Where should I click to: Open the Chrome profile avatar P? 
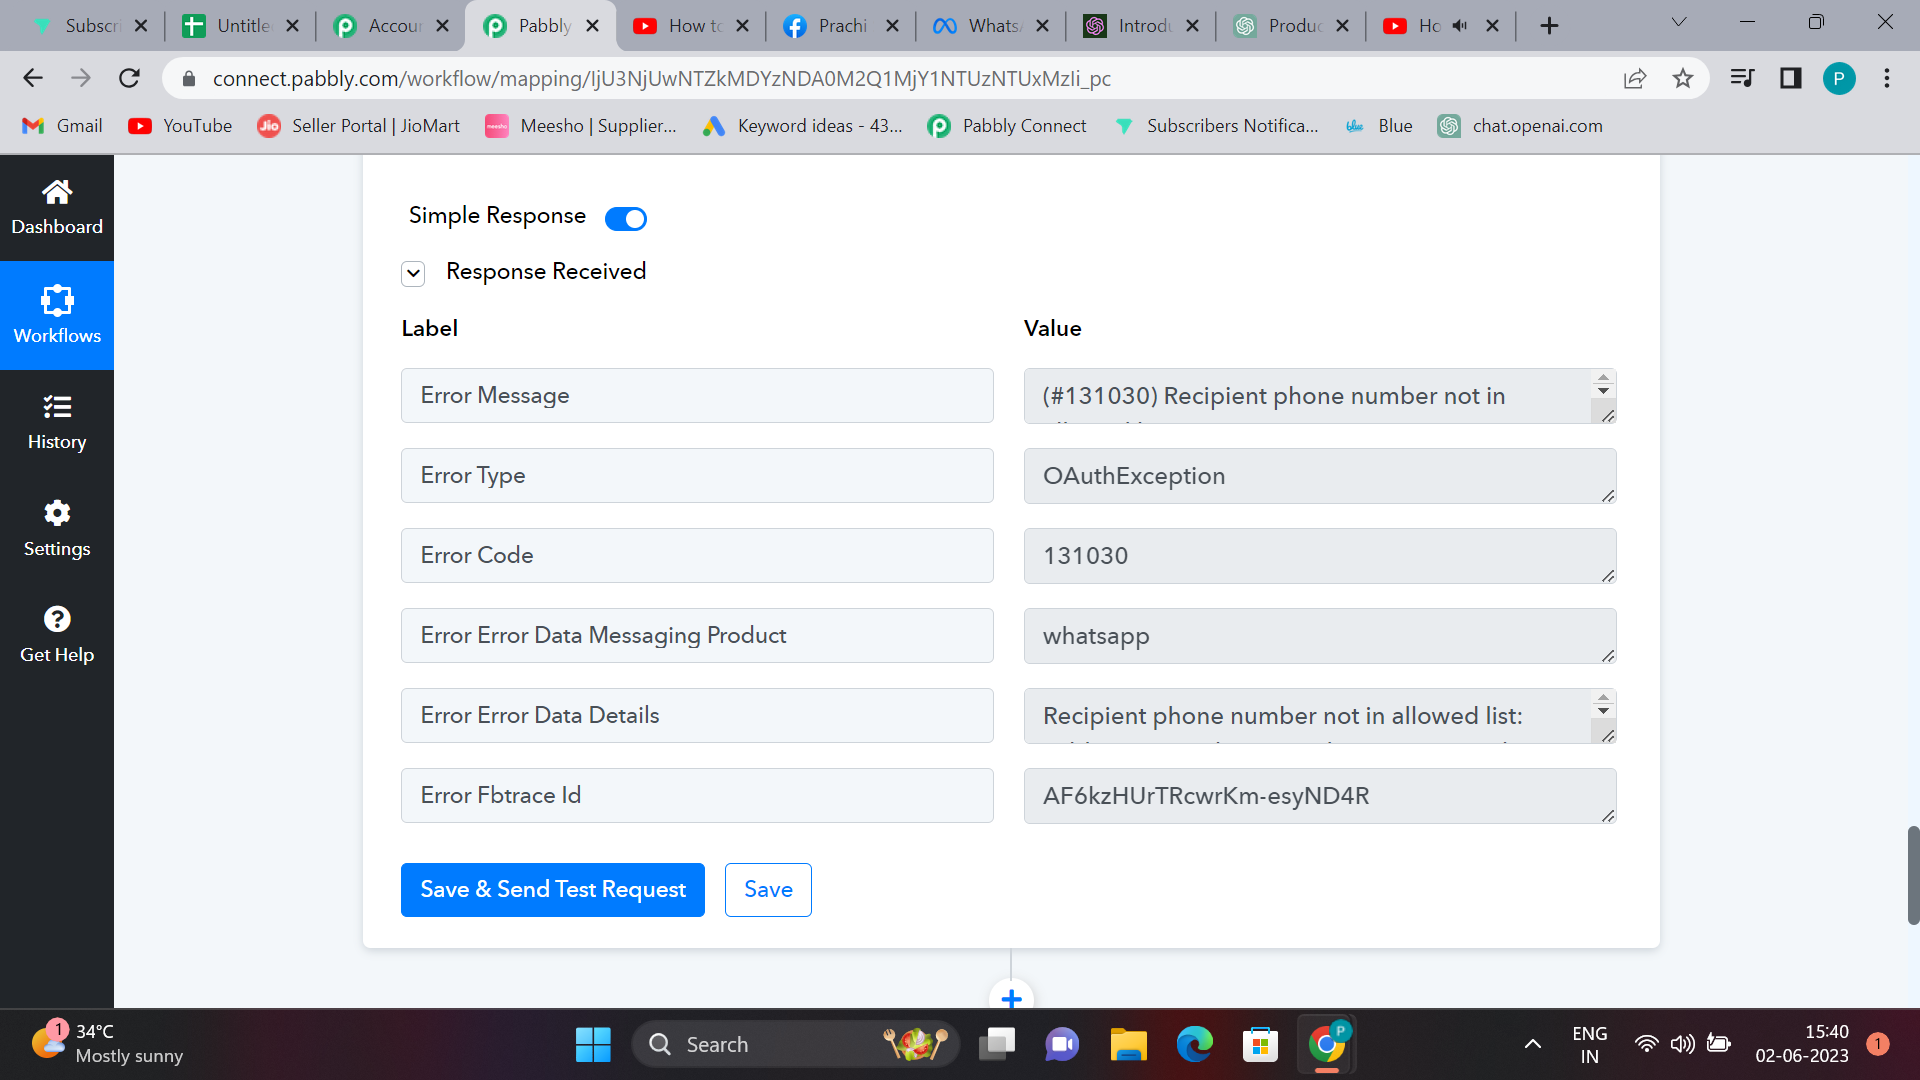coord(1839,78)
